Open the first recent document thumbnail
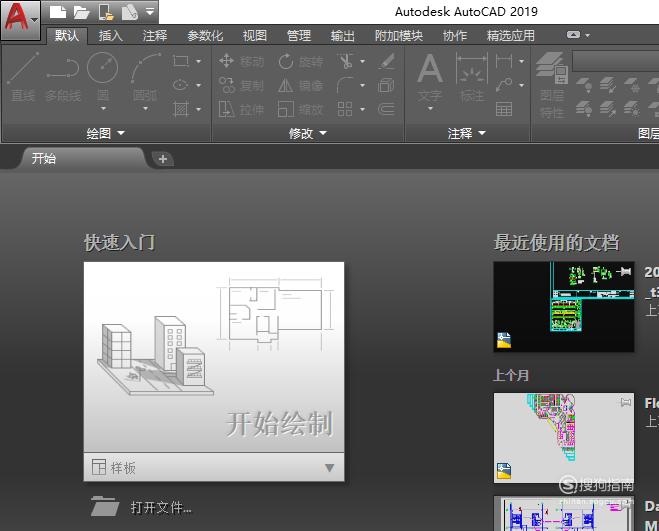 click(564, 306)
